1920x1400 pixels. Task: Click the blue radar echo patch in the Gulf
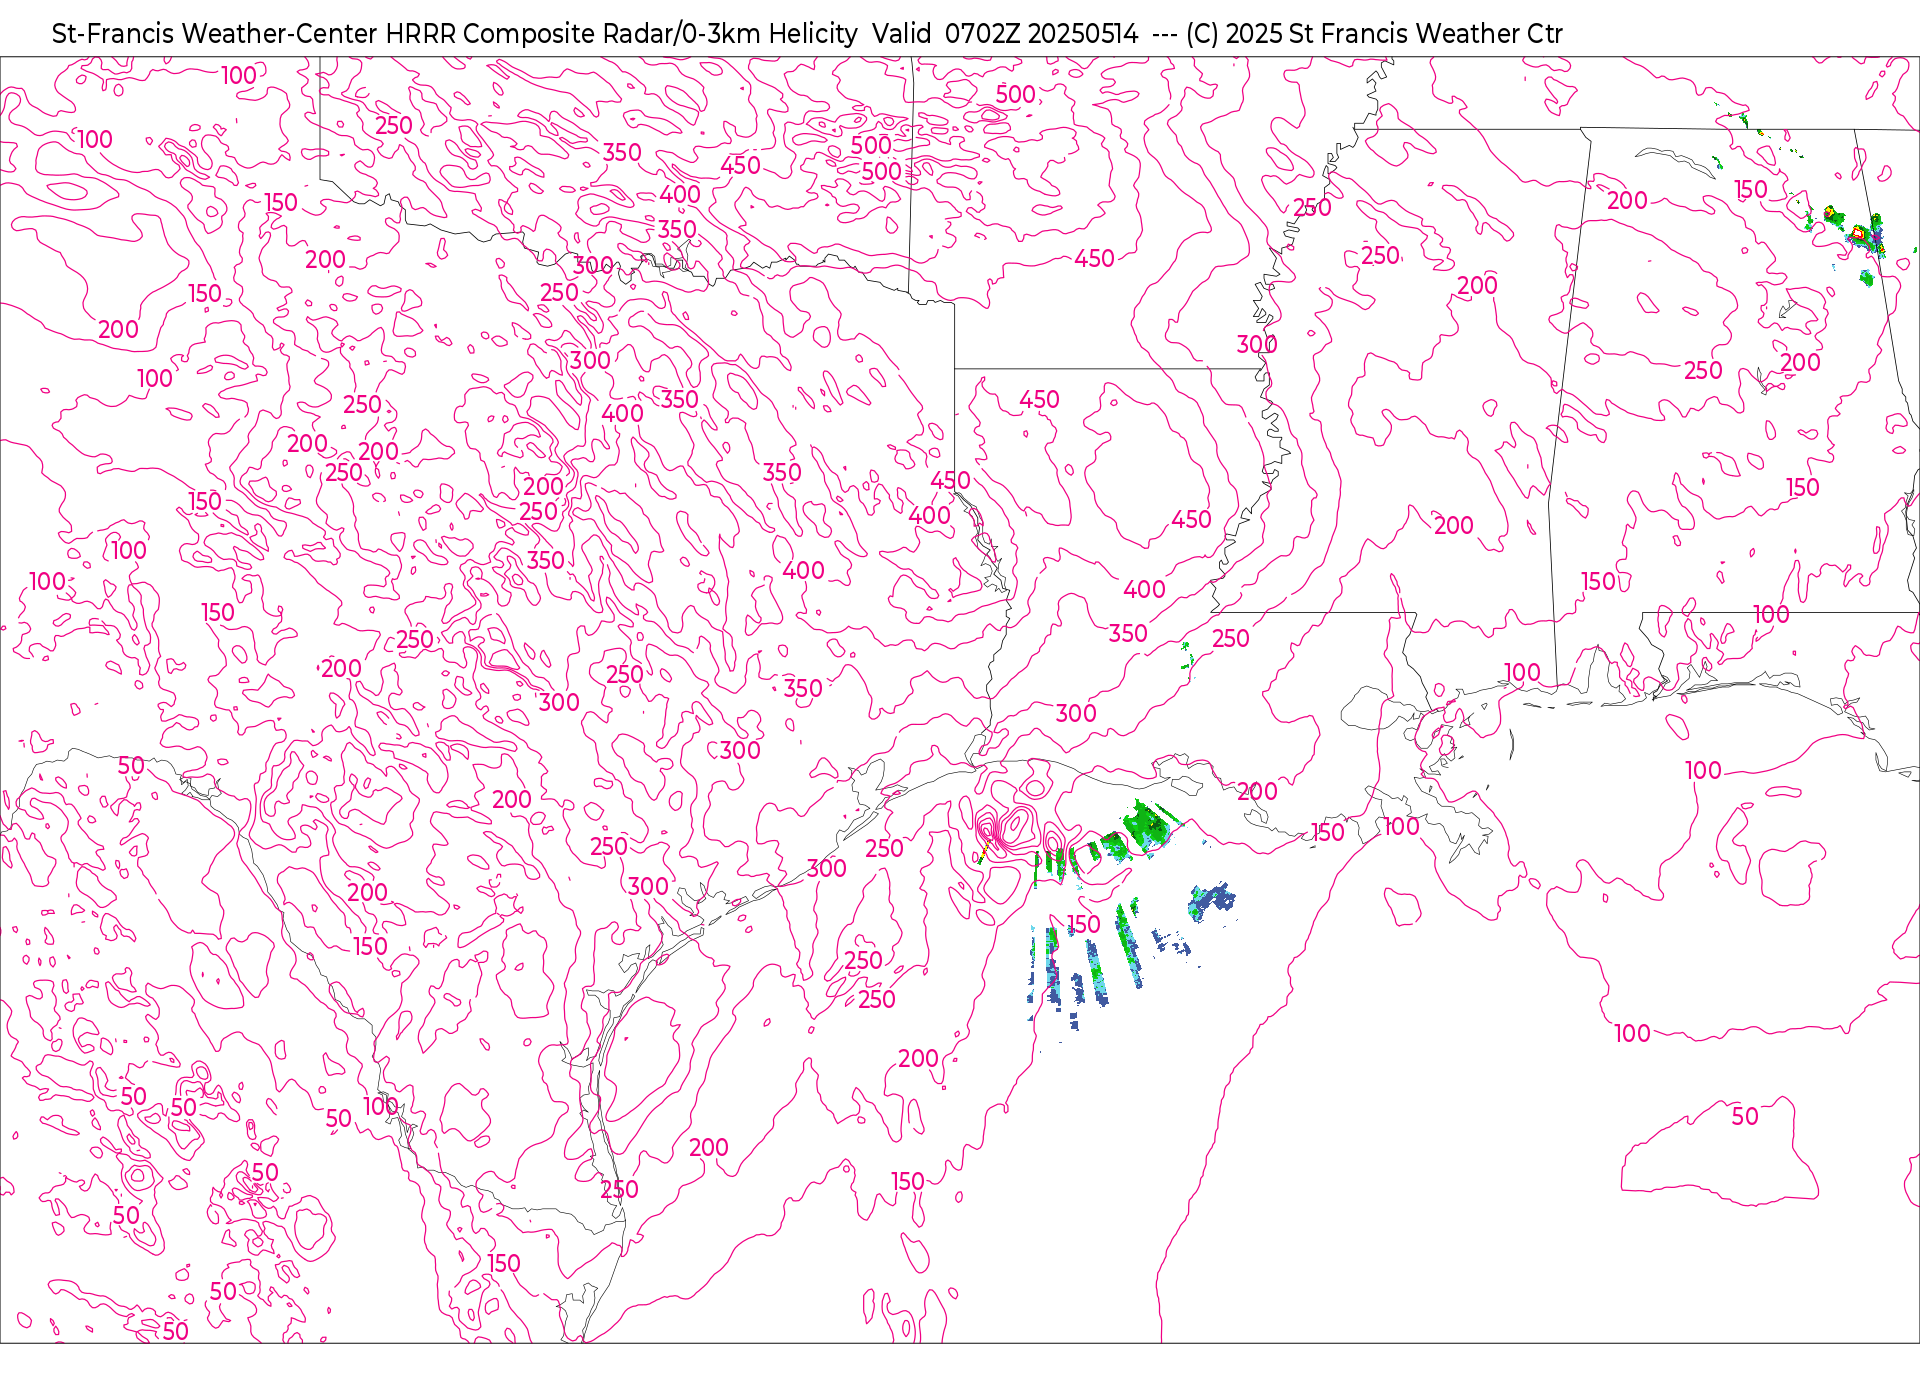[1211, 900]
